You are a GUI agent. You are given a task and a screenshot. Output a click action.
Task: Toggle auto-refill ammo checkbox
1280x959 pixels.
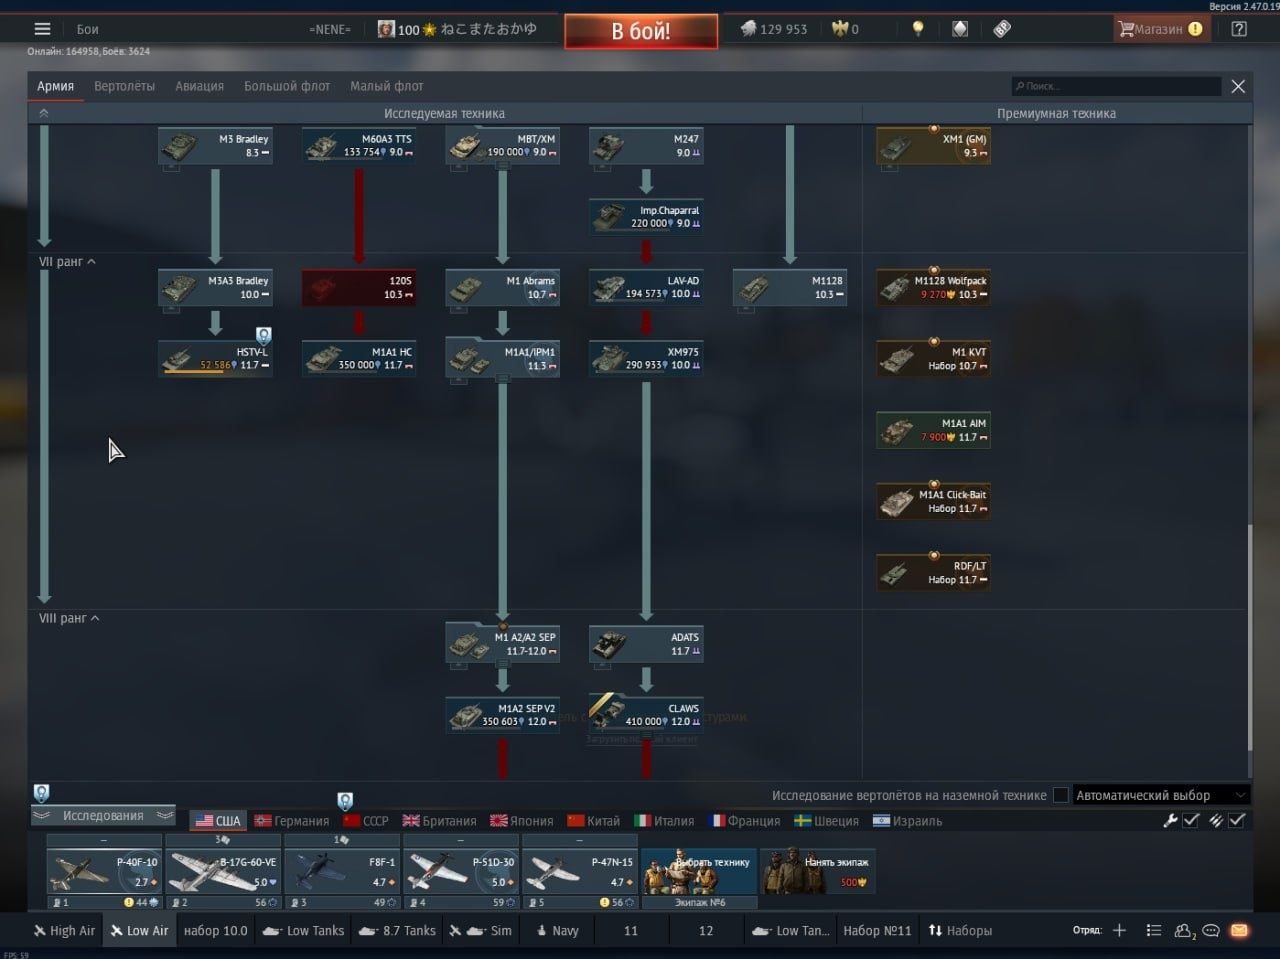click(x=1237, y=820)
